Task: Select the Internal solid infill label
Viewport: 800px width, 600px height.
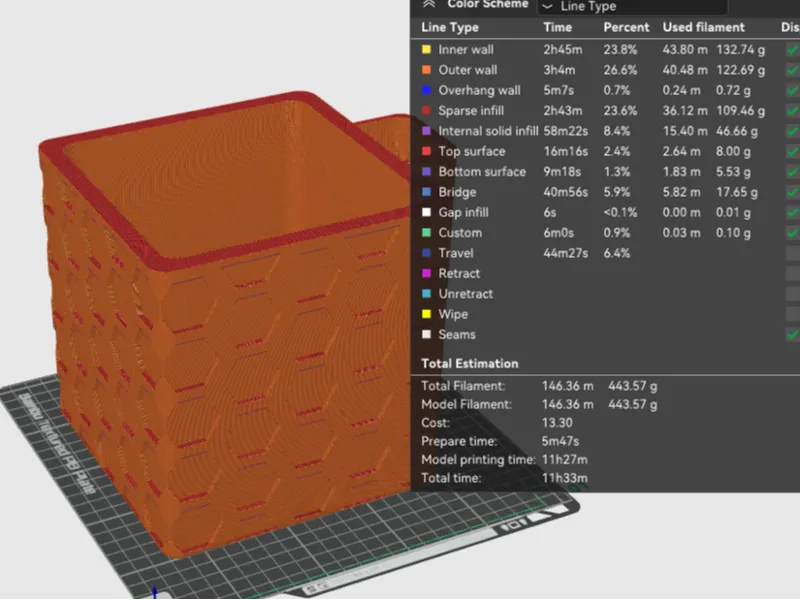Action: 488,131
